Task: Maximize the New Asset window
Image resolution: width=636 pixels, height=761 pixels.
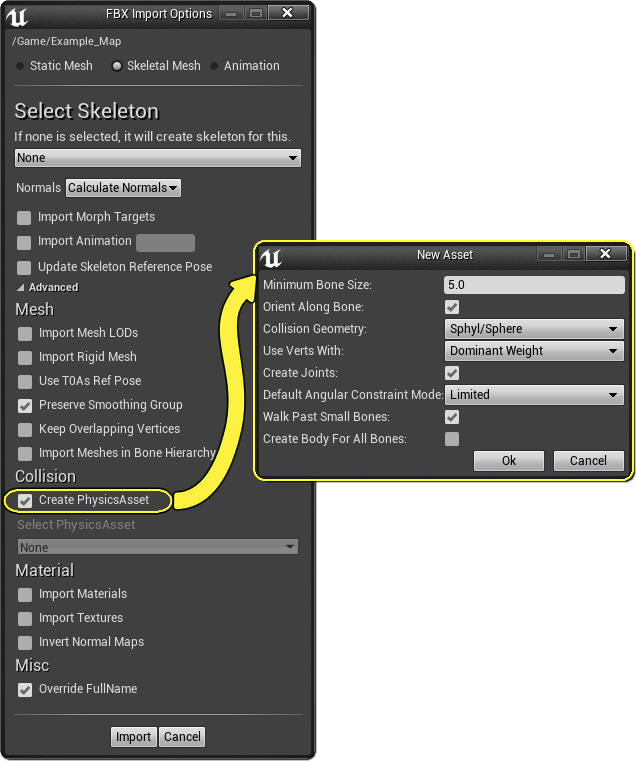Action: pyautogui.click(x=574, y=254)
